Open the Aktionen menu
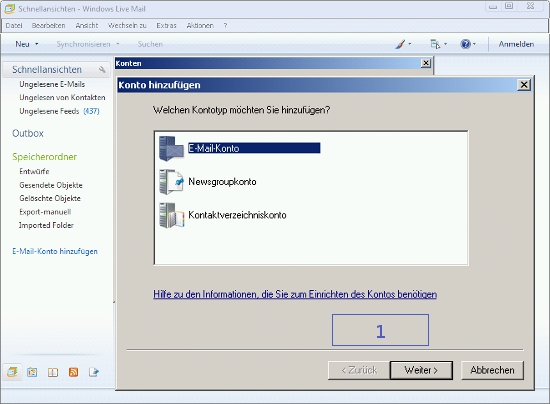The width and height of the screenshot is (550, 404). point(200,26)
